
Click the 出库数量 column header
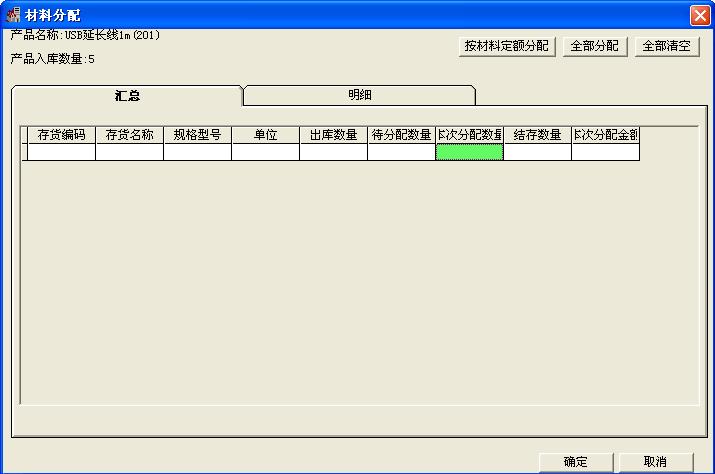(333, 135)
